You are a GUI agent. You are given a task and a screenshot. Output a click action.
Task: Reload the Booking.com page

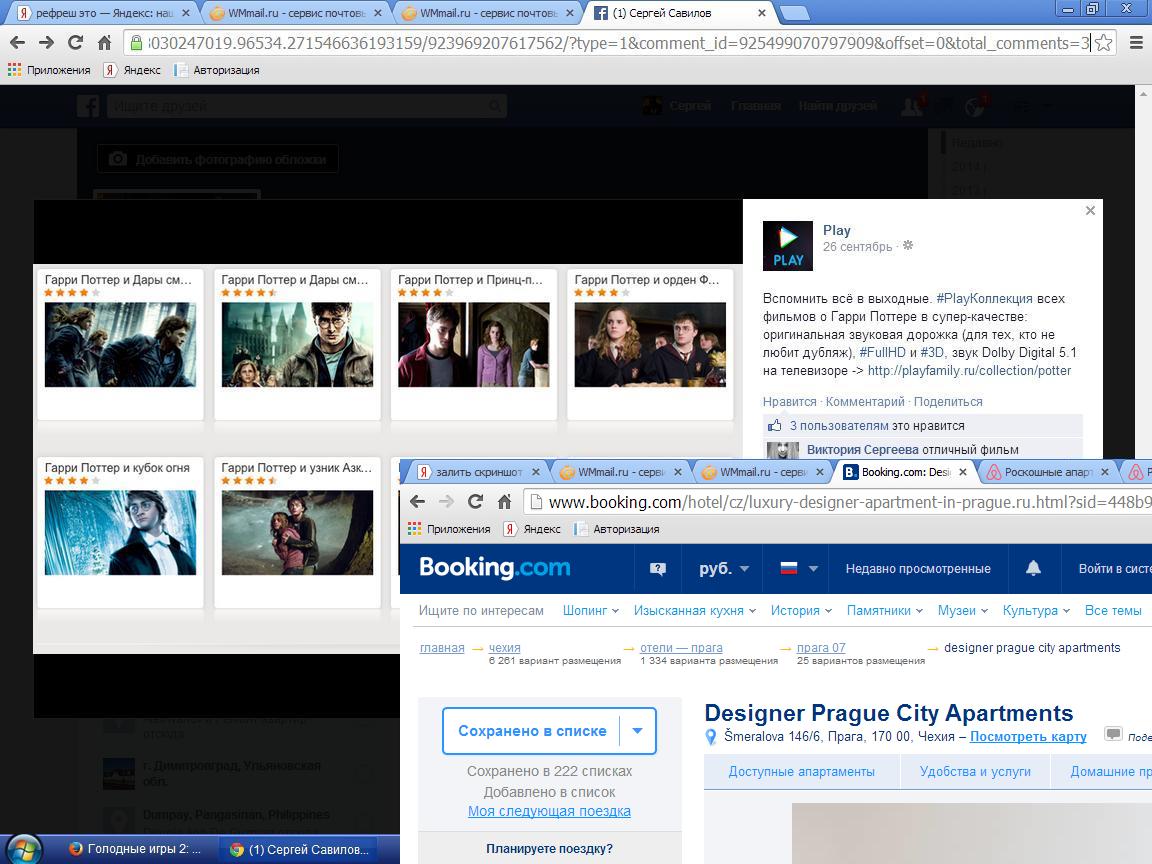tap(475, 502)
